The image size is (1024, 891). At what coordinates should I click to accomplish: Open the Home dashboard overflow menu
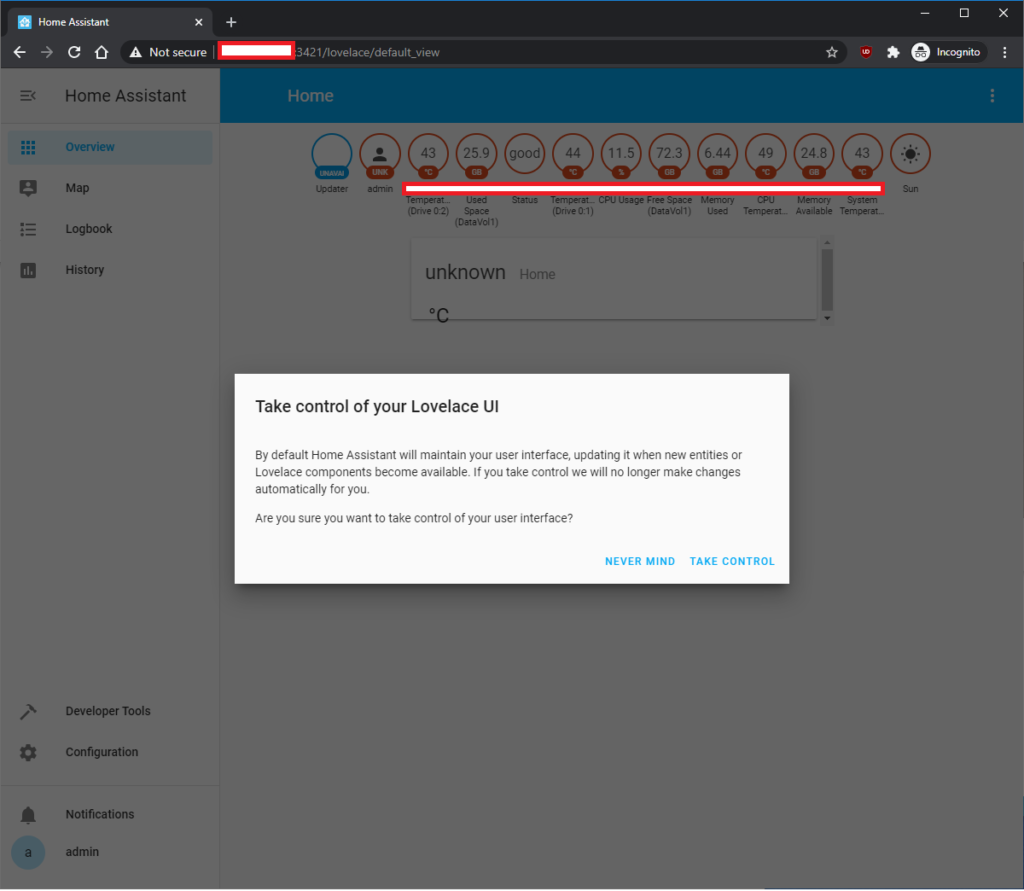(992, 96)
